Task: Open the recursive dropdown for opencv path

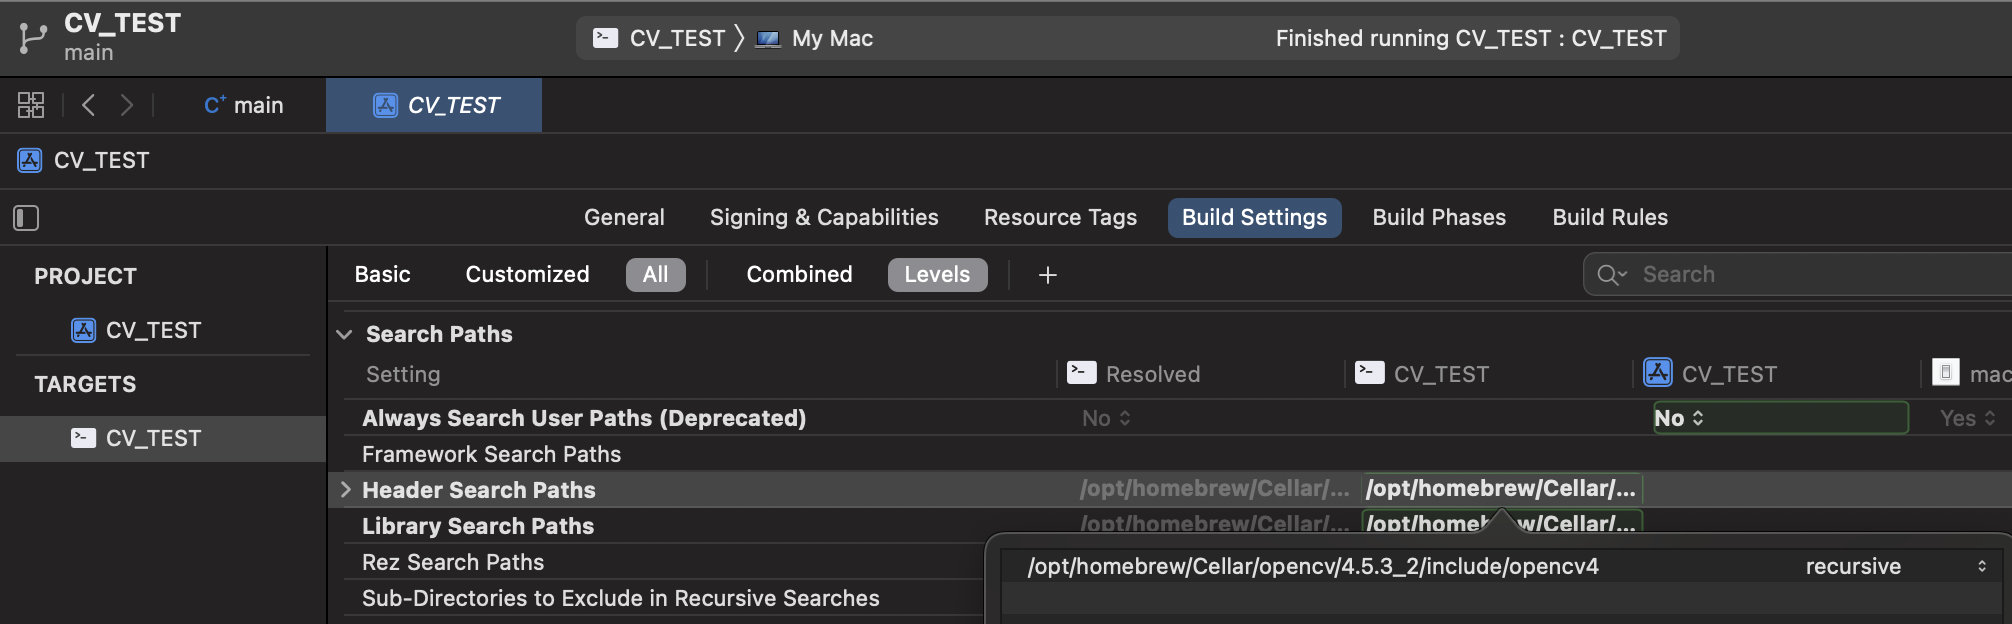Action: click(1892, 566)
